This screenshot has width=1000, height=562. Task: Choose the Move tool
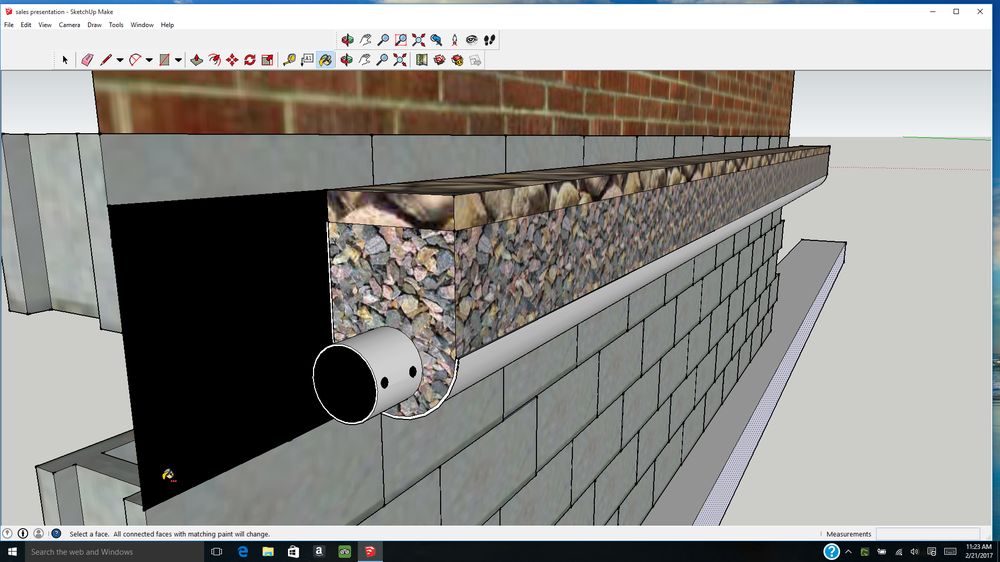click(x=232, y=60)
